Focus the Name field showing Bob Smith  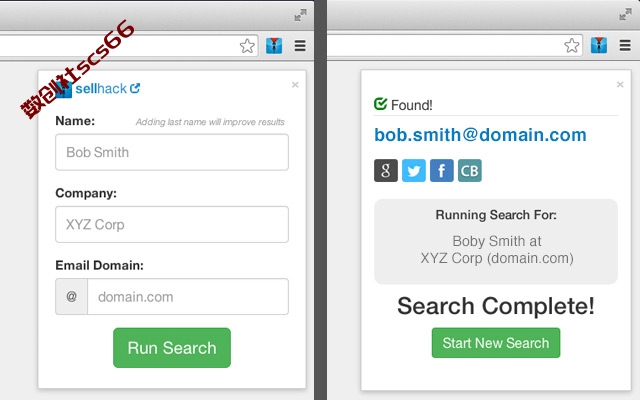(172, 152)
